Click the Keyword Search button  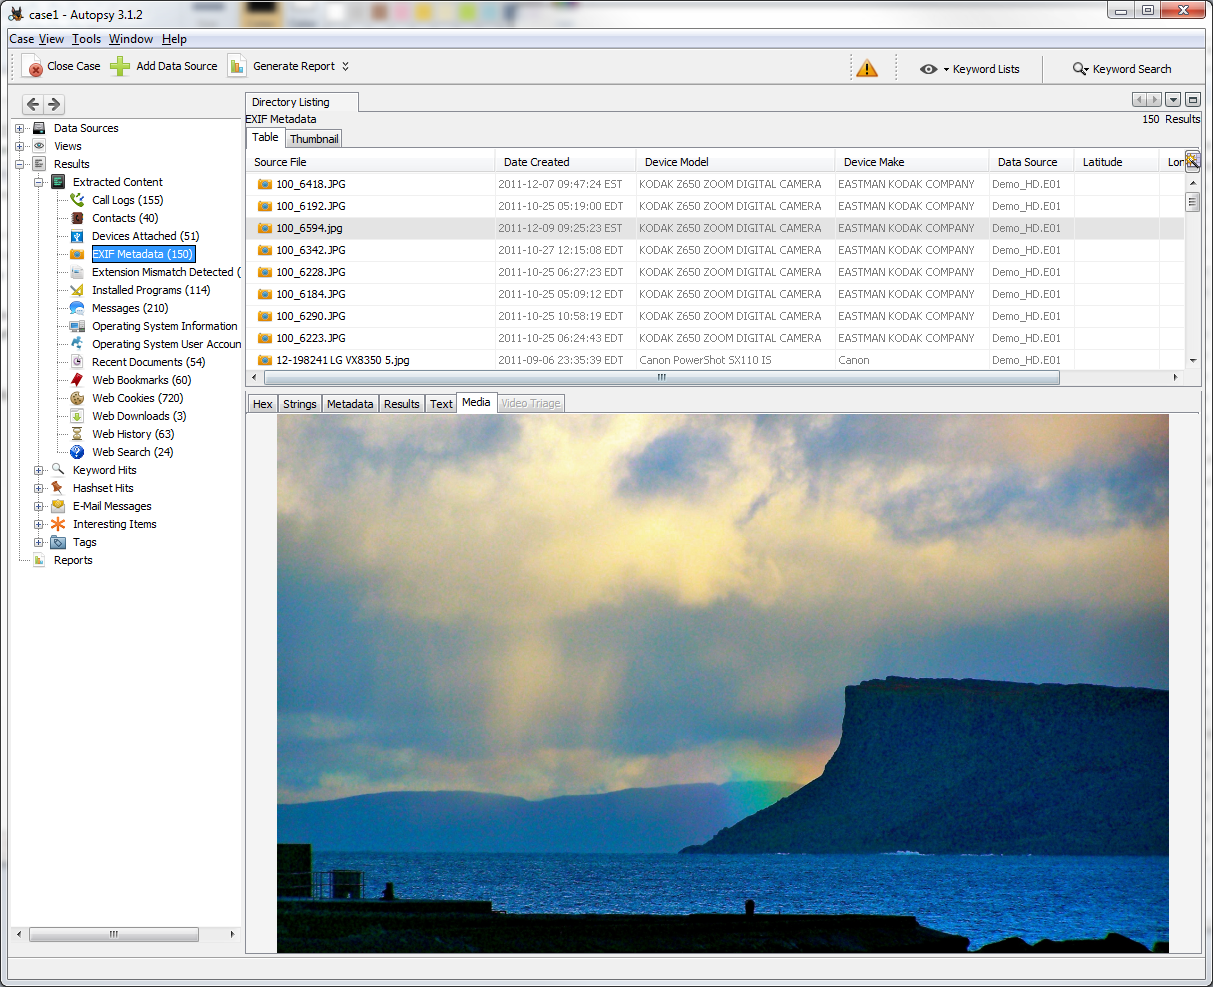[1122, 69]
